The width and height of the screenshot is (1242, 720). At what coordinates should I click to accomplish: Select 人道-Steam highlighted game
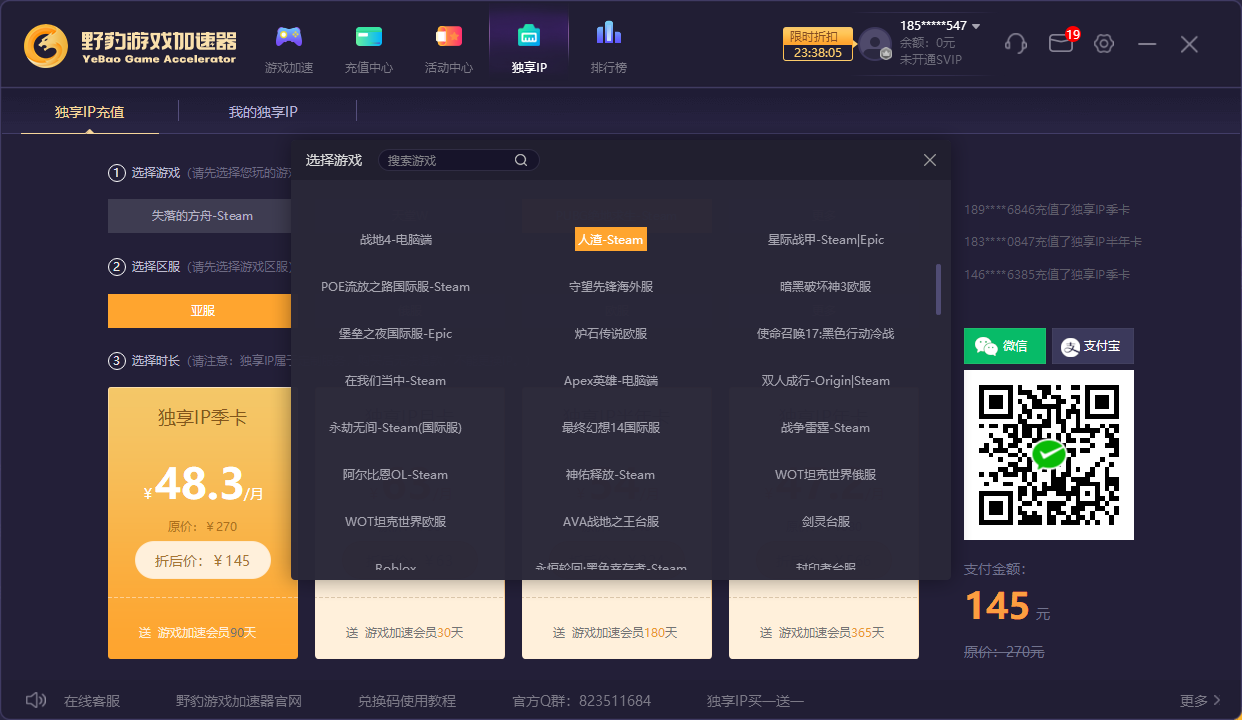(x=611, y=240)
